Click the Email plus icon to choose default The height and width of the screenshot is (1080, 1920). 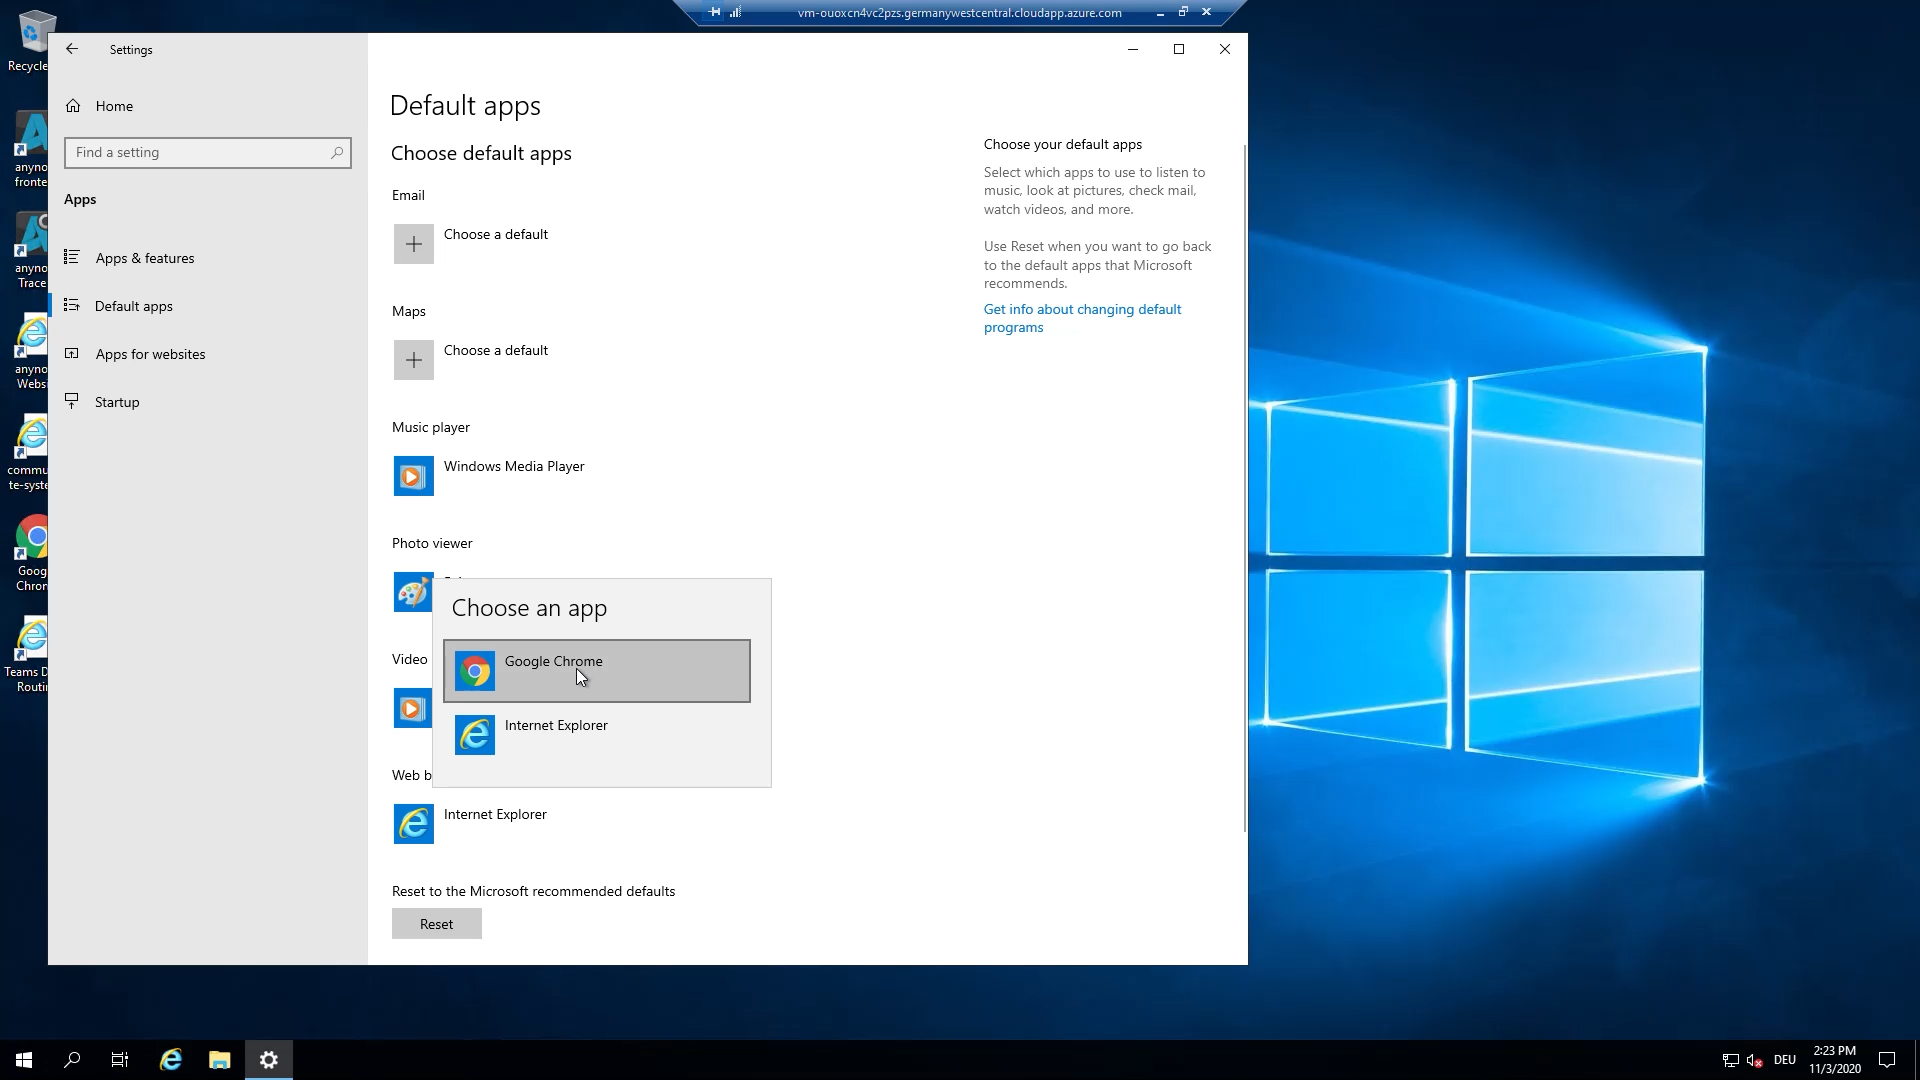(414, 244)
